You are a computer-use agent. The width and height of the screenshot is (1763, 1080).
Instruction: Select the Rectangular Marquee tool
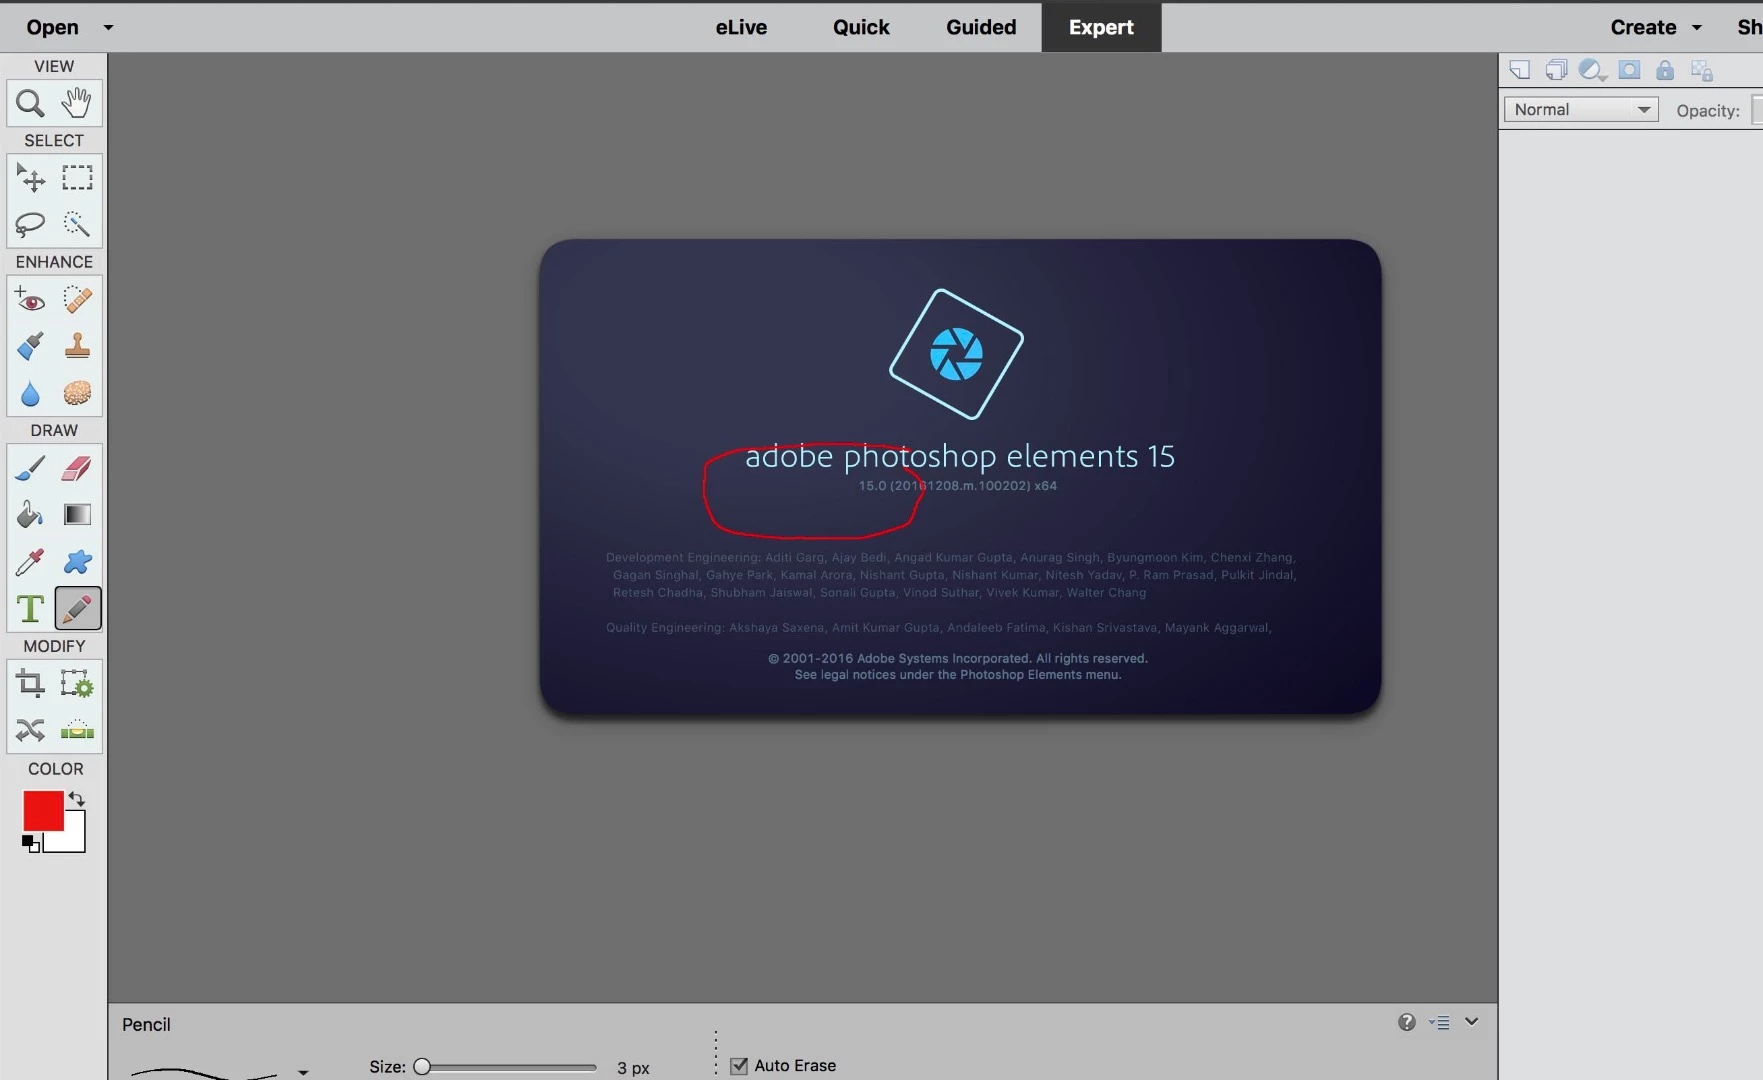(77, 177)
